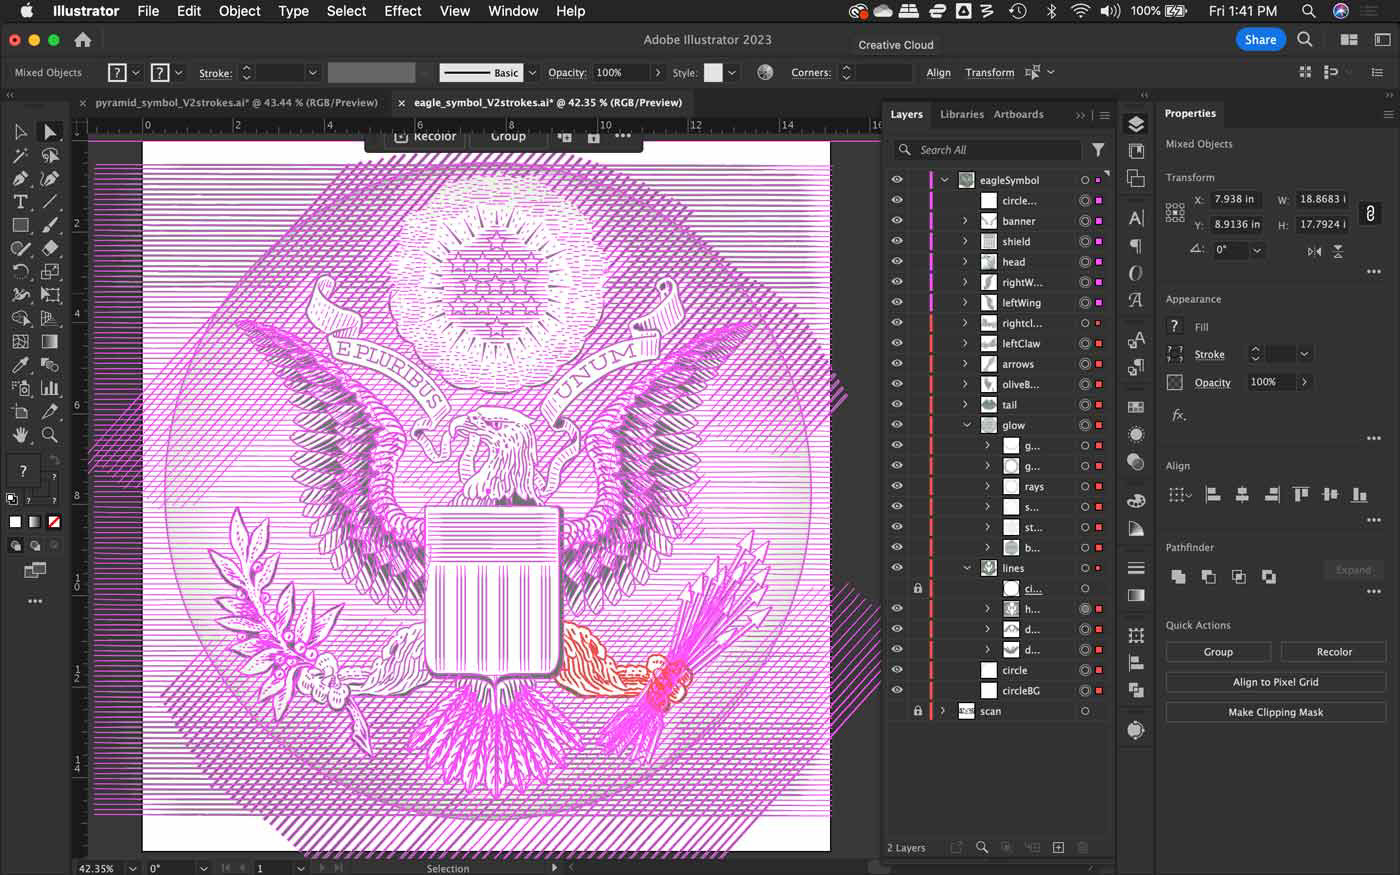Click the Share button
The height and width of the screenshot is (875, 1400).
click(x=1260, y=40)
